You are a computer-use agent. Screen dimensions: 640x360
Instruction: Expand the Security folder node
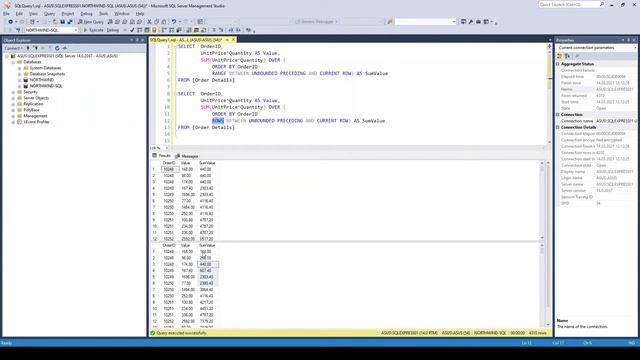point(13,92)
